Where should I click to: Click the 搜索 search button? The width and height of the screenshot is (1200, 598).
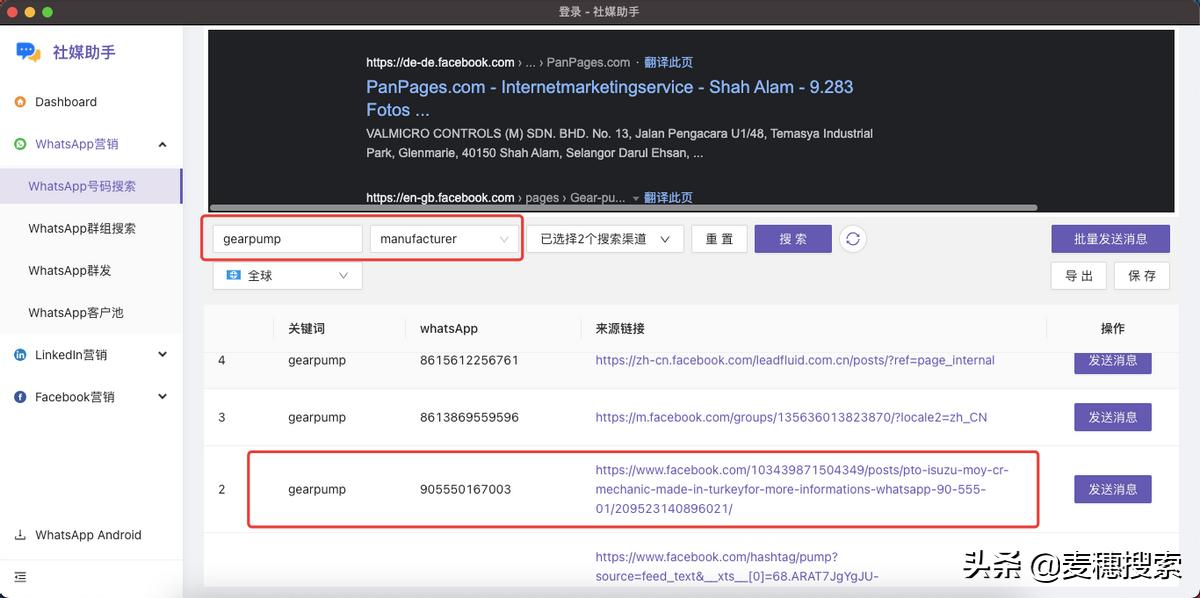792,239
